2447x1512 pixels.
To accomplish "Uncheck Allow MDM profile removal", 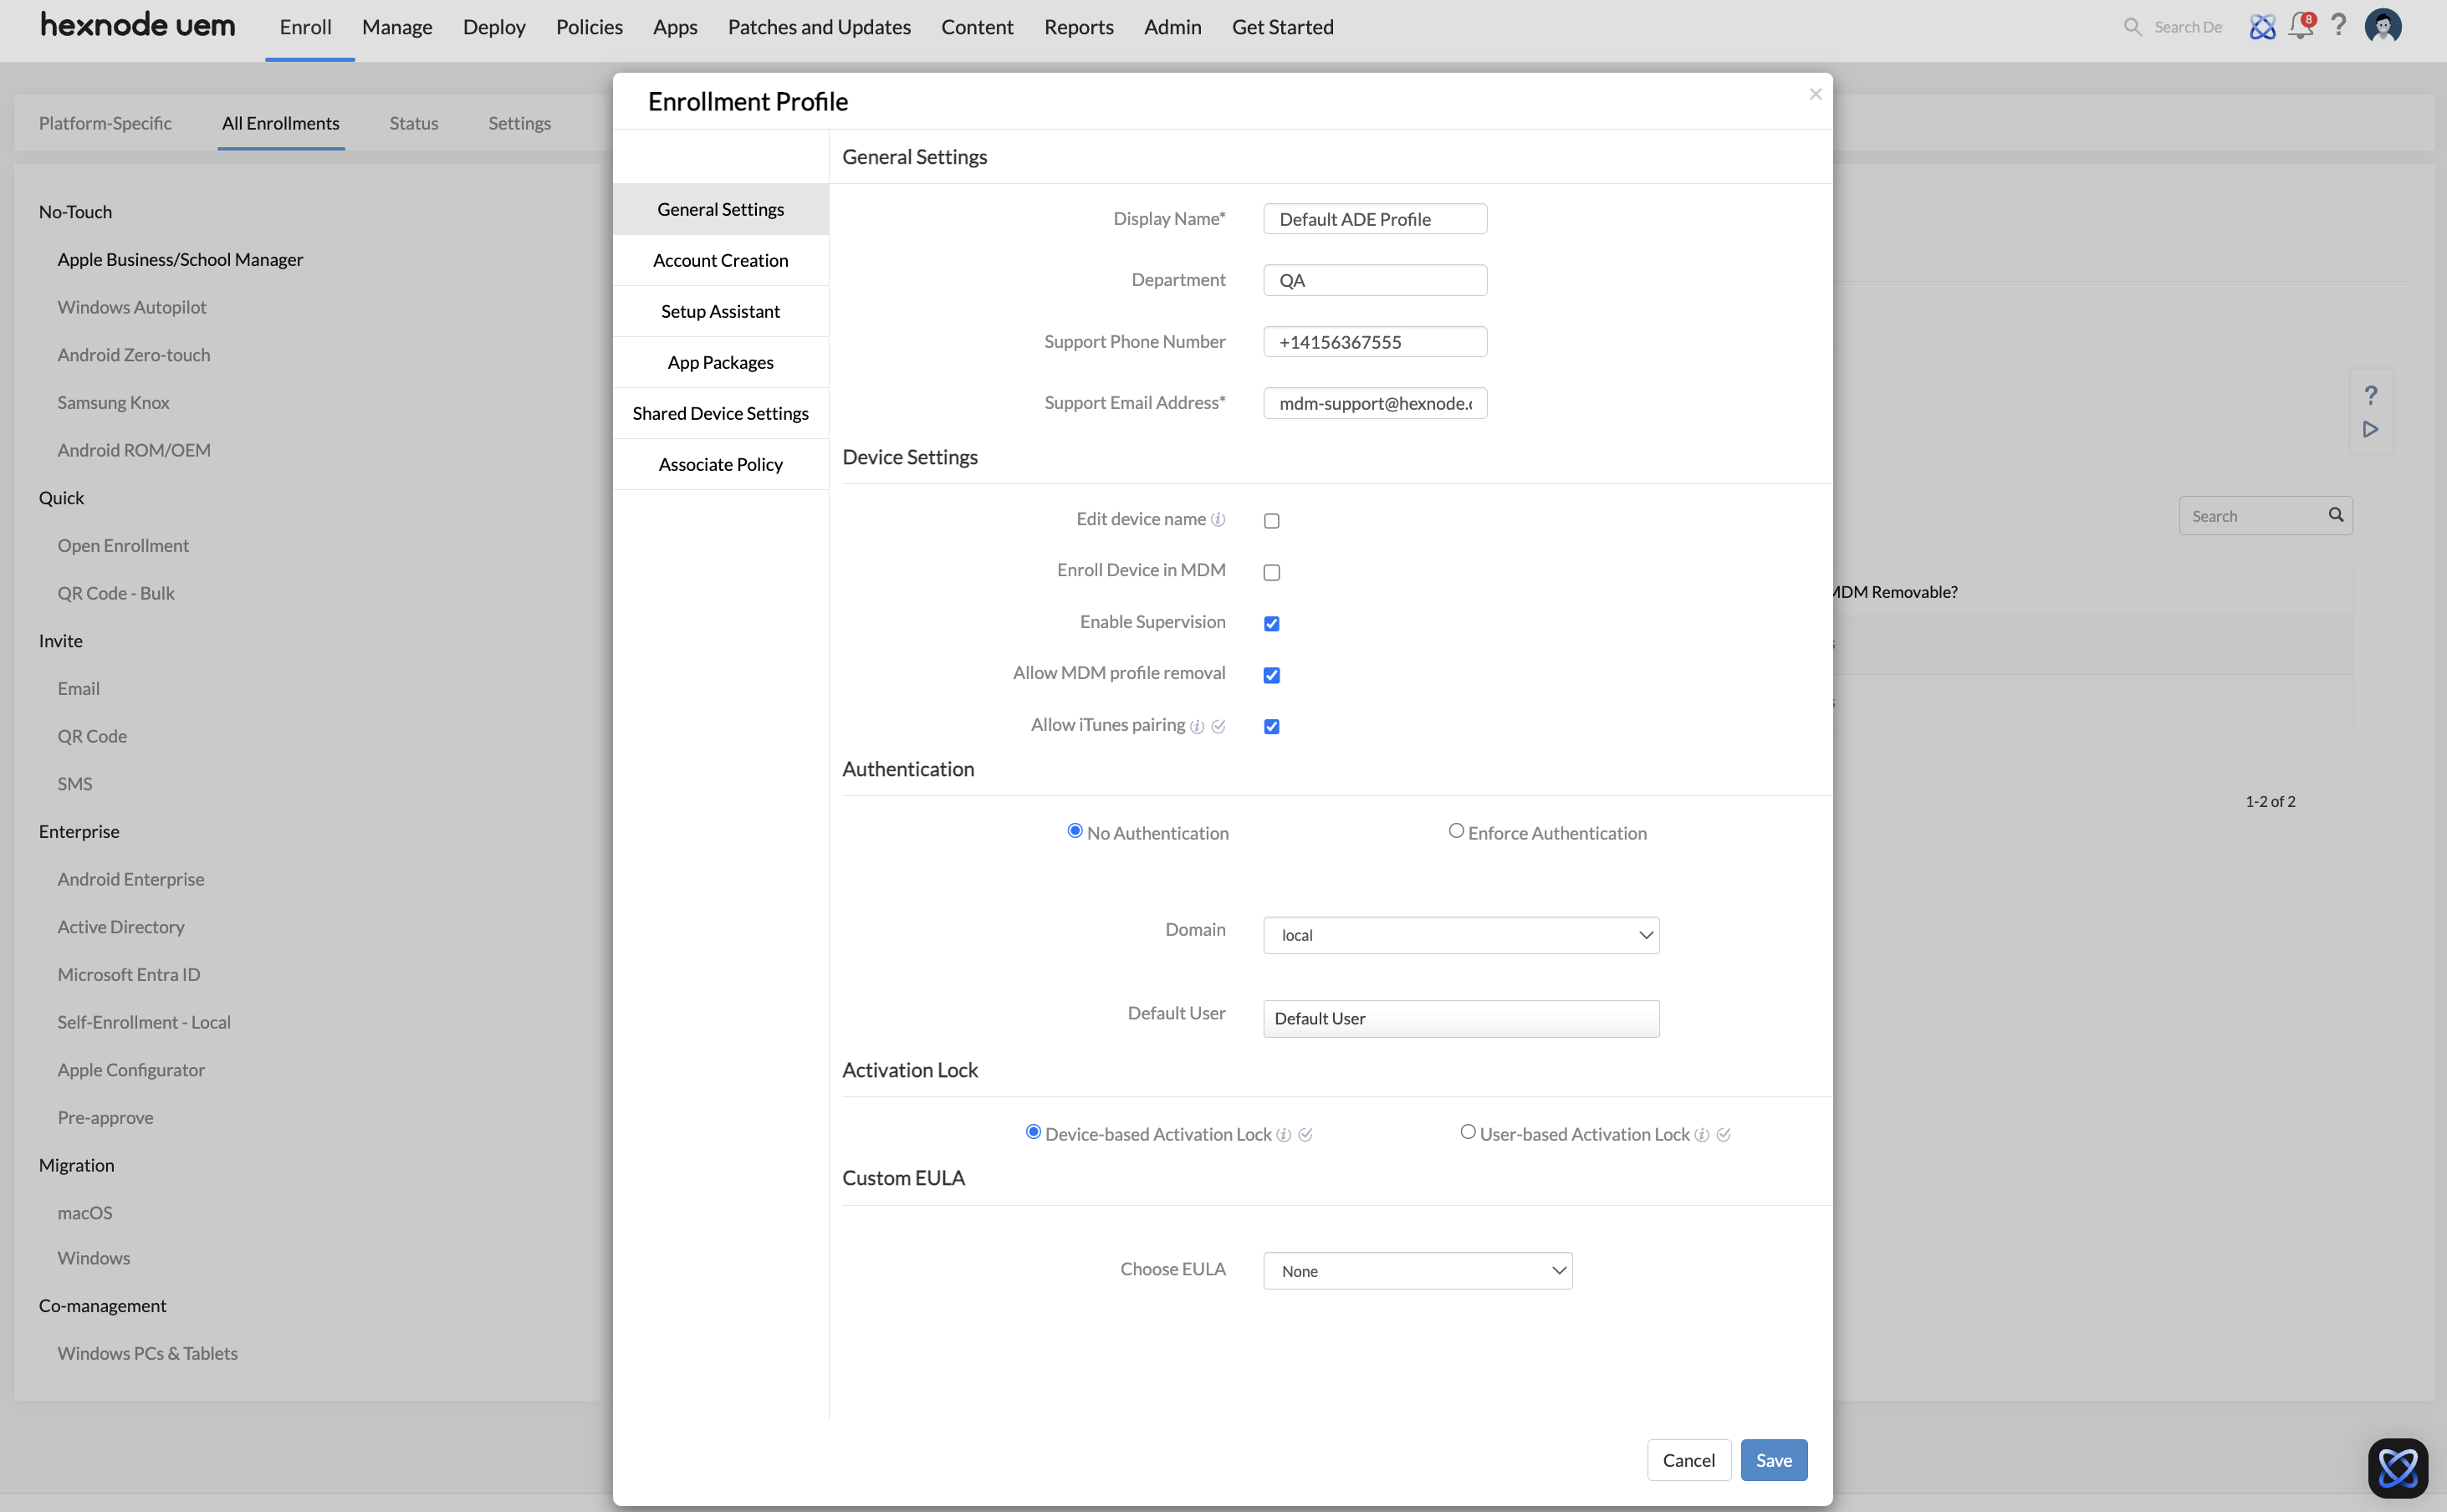I will click(1271, 675).
